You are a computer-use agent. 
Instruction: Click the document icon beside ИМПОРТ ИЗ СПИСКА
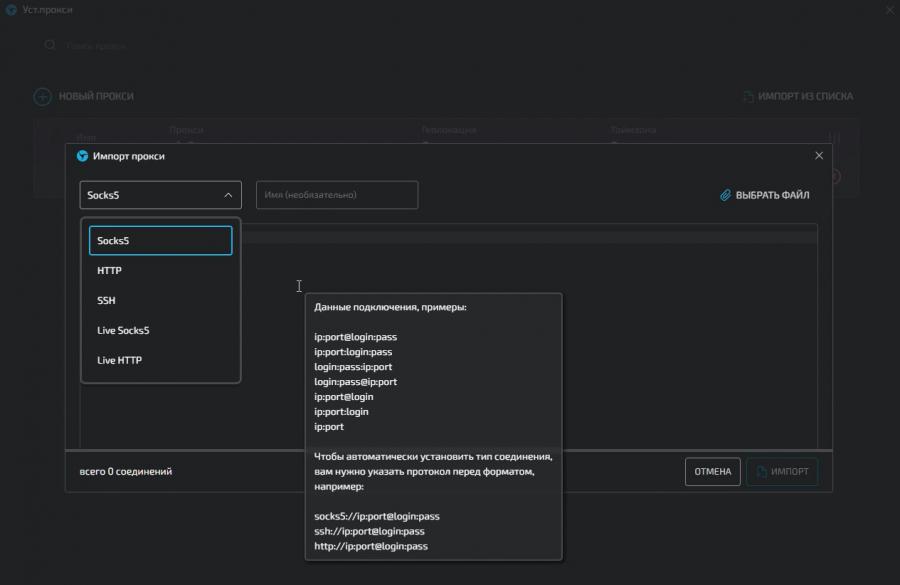coord(748,96)
